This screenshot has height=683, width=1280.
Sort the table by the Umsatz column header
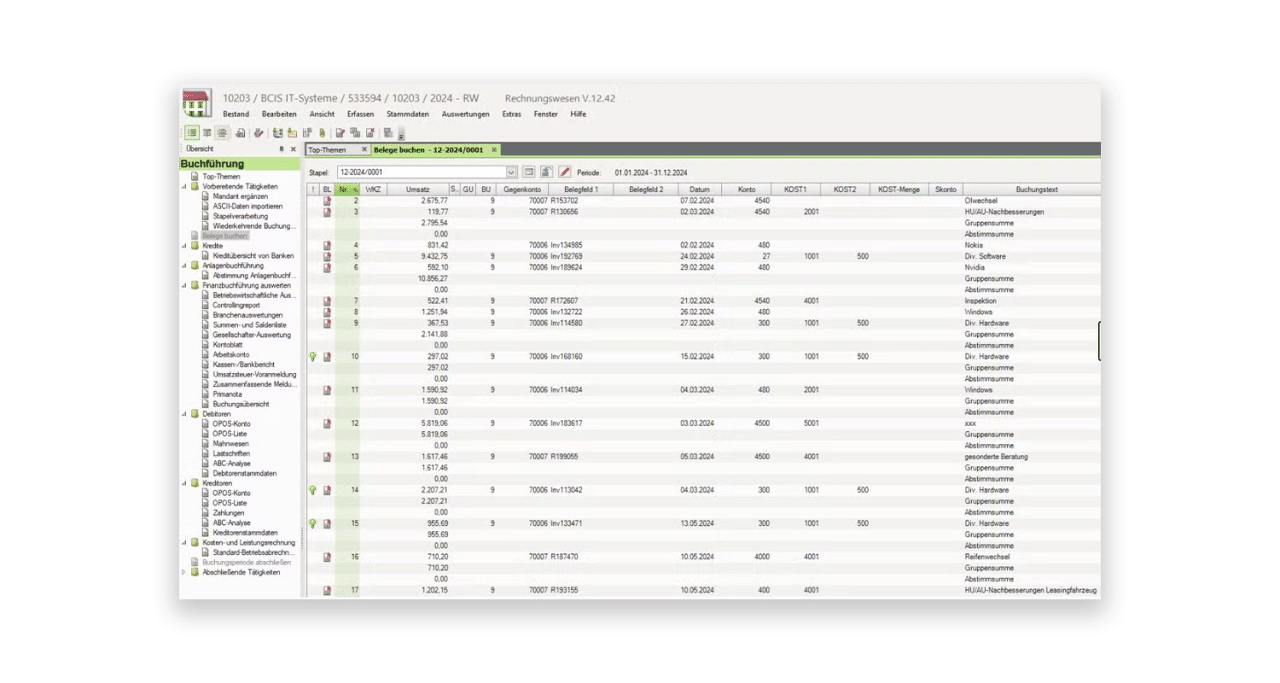point(418,189)
